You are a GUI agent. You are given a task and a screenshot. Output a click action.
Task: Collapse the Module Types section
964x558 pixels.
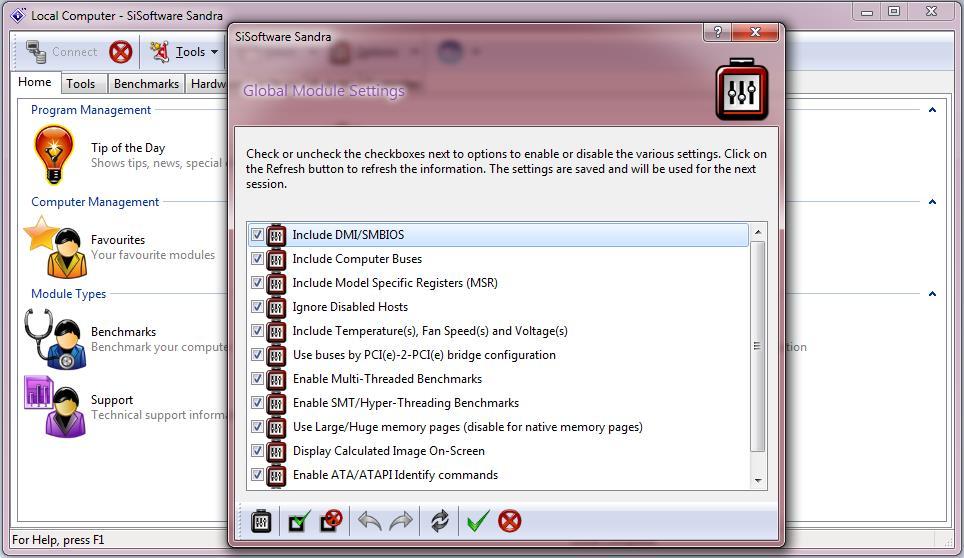[x=932, y=294]
